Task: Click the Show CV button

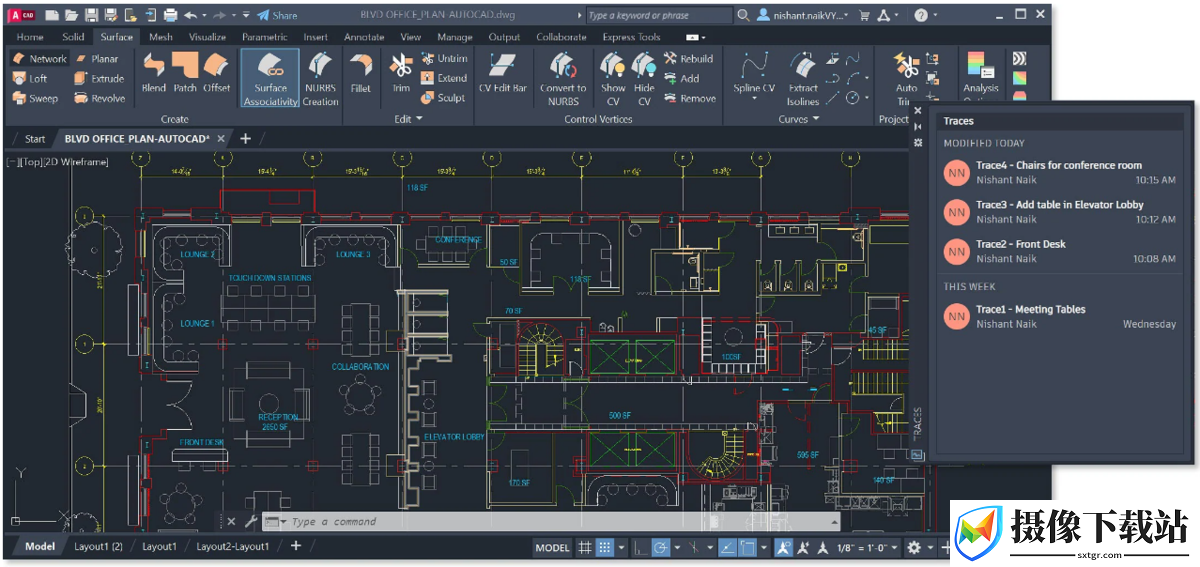Action: [x=613, y=79]
